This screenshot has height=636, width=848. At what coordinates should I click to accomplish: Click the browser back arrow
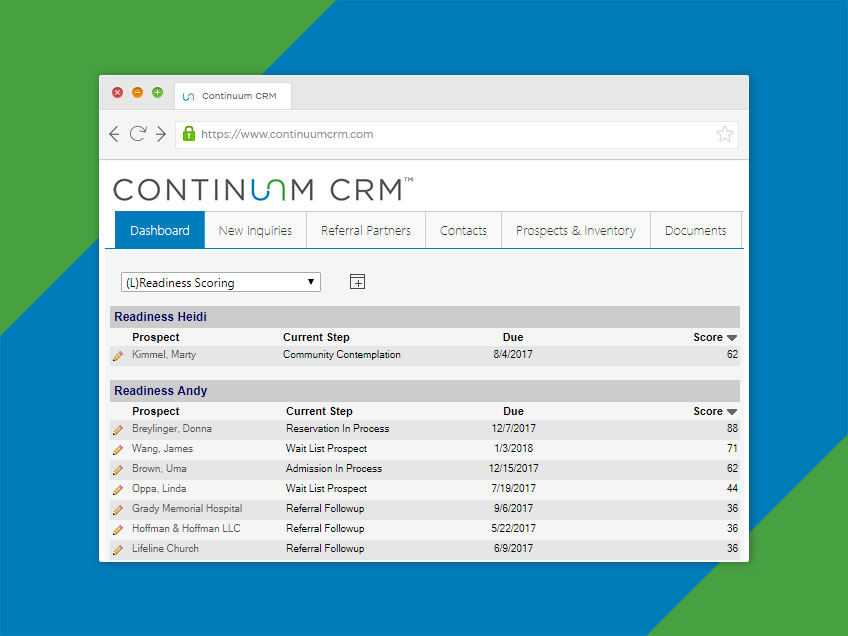[x=114, y=133]
